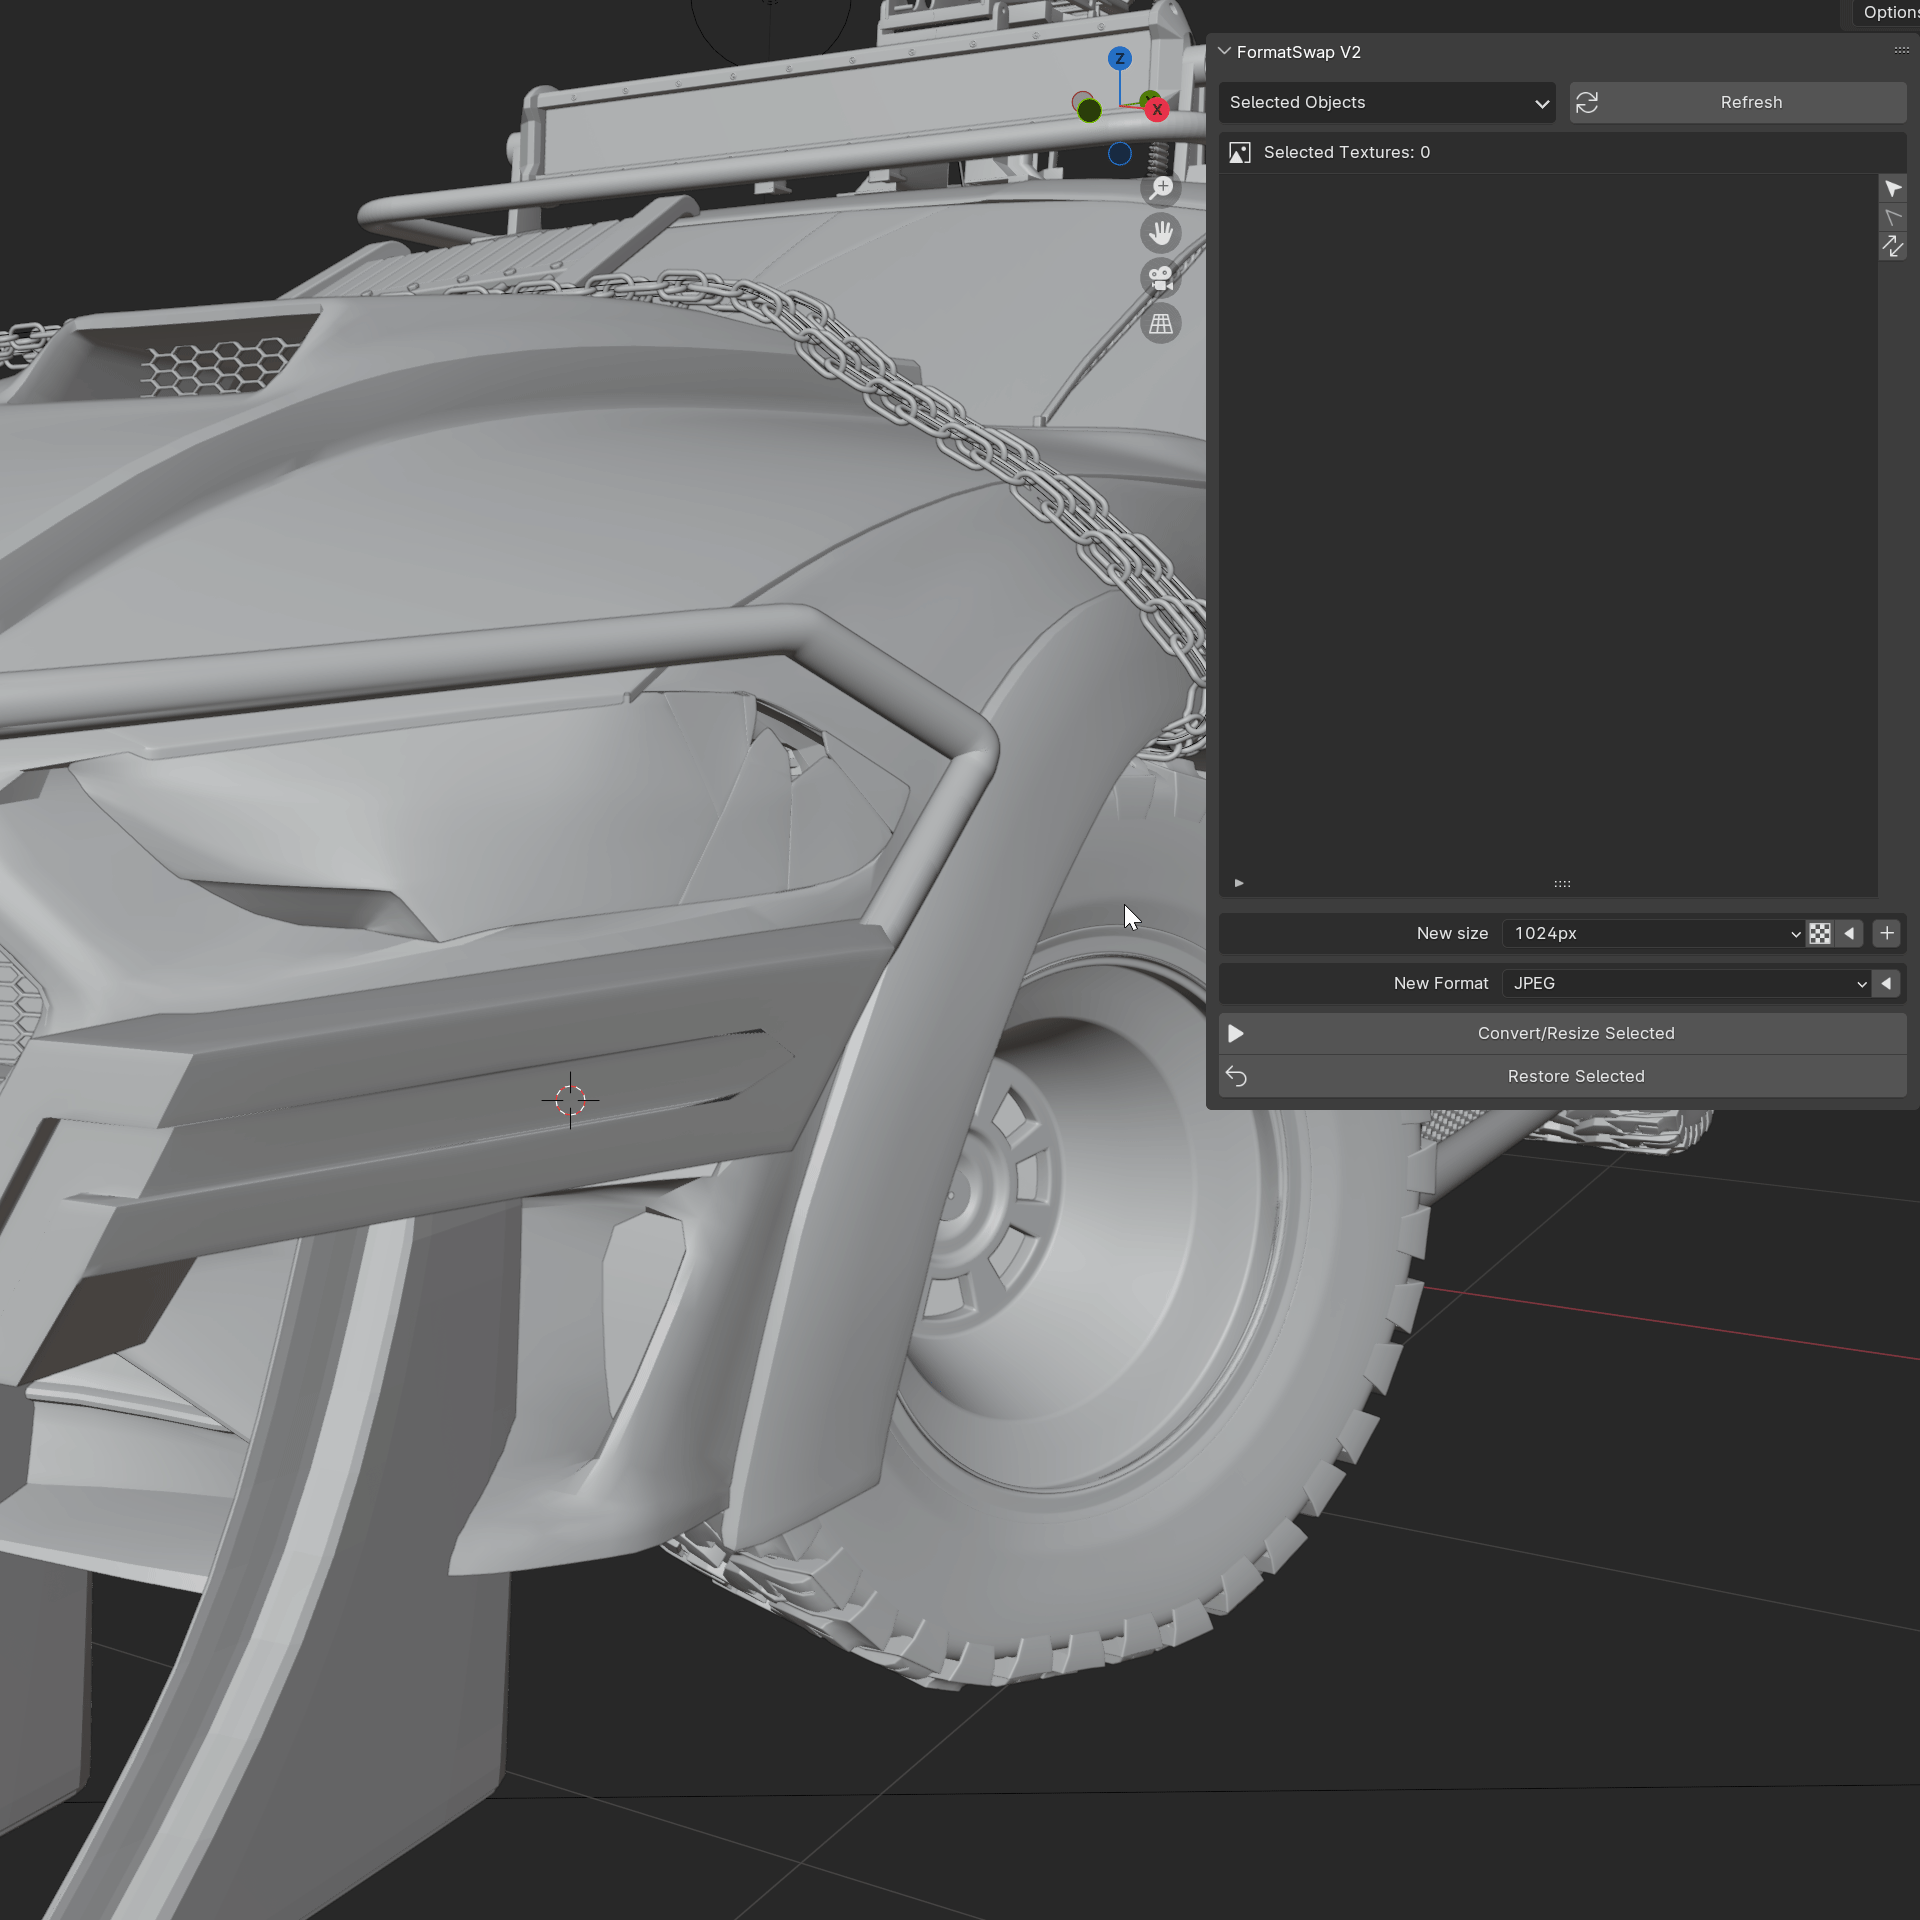Toggle camera view icon

click(1161, 278)
